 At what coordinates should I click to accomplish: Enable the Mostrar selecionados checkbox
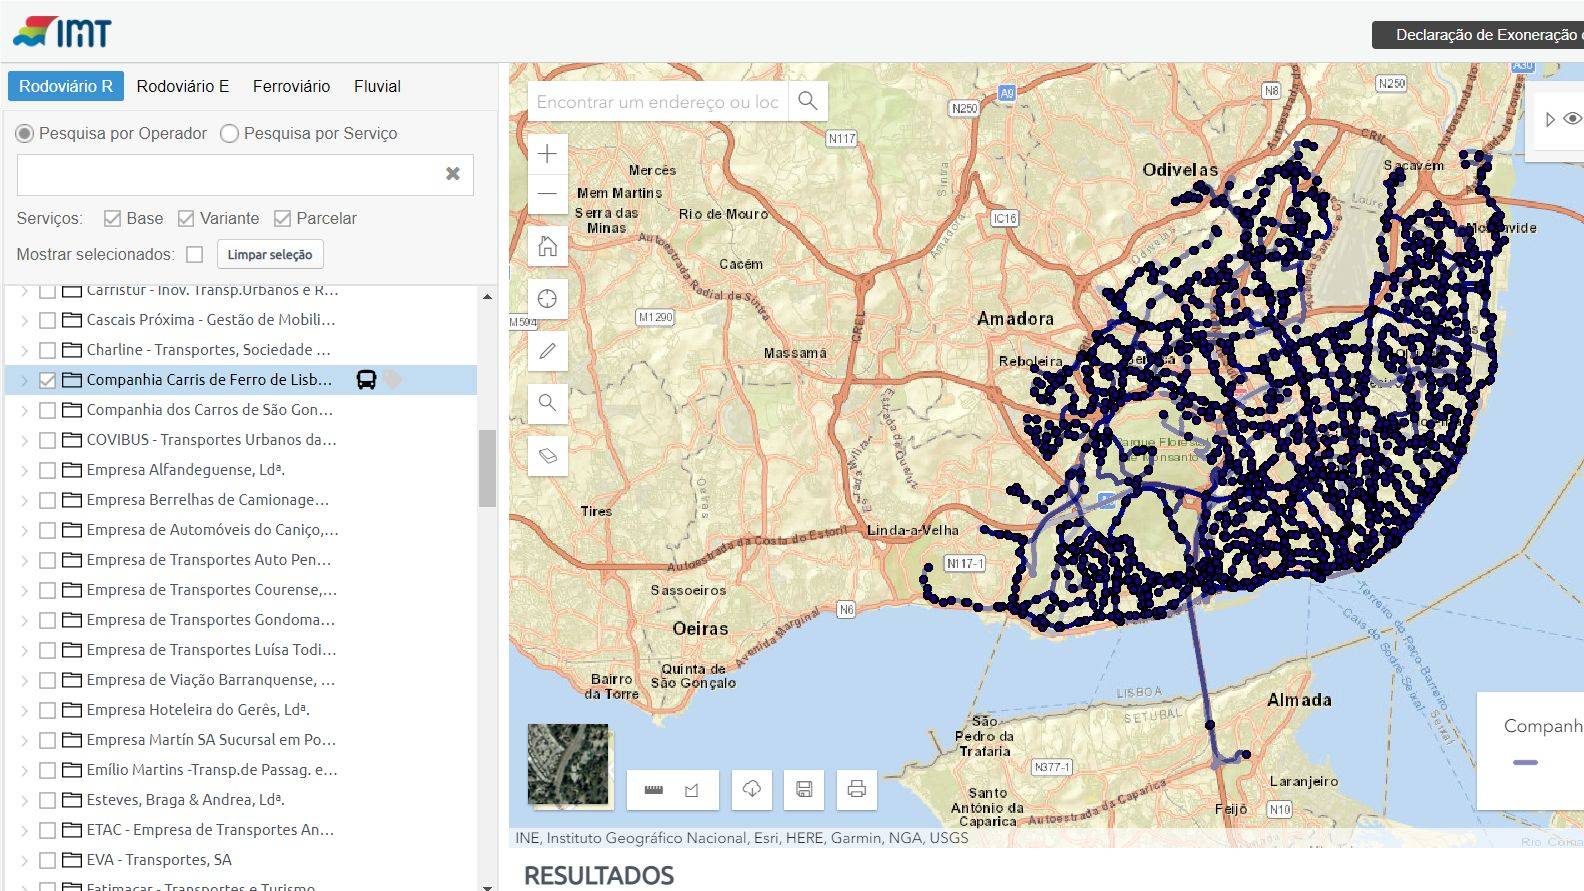[195, 255]
